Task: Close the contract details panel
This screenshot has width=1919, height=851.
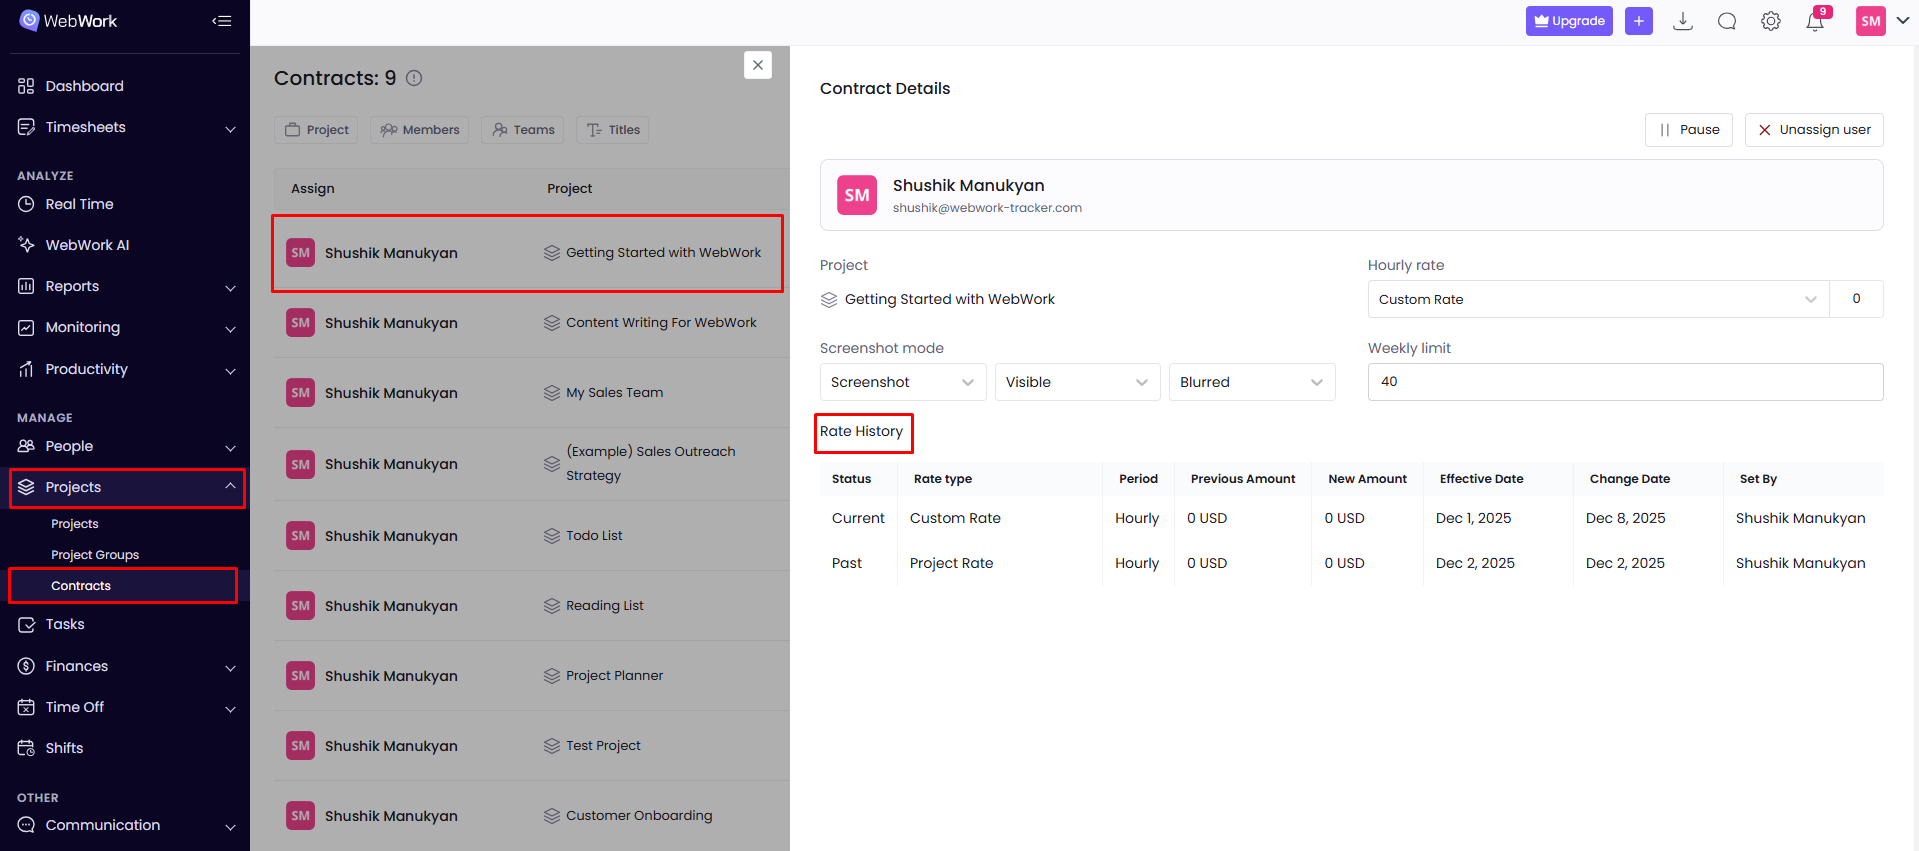Action: click(758, 65)
